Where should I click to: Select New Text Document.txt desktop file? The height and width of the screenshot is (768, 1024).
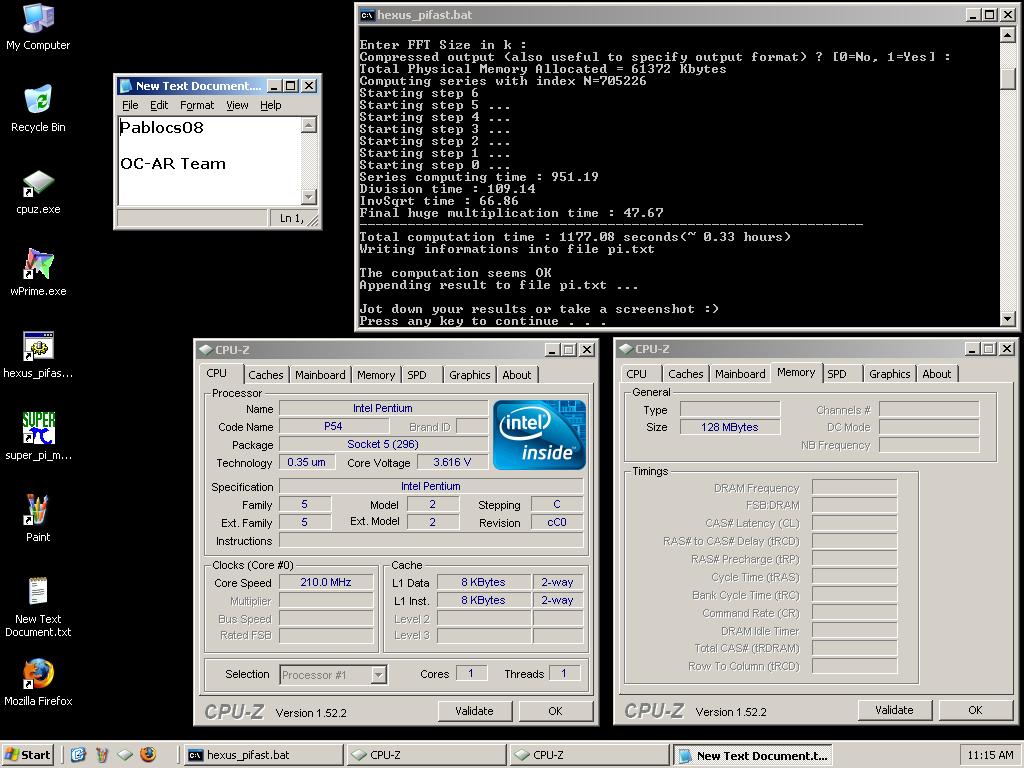pos(38,608)
